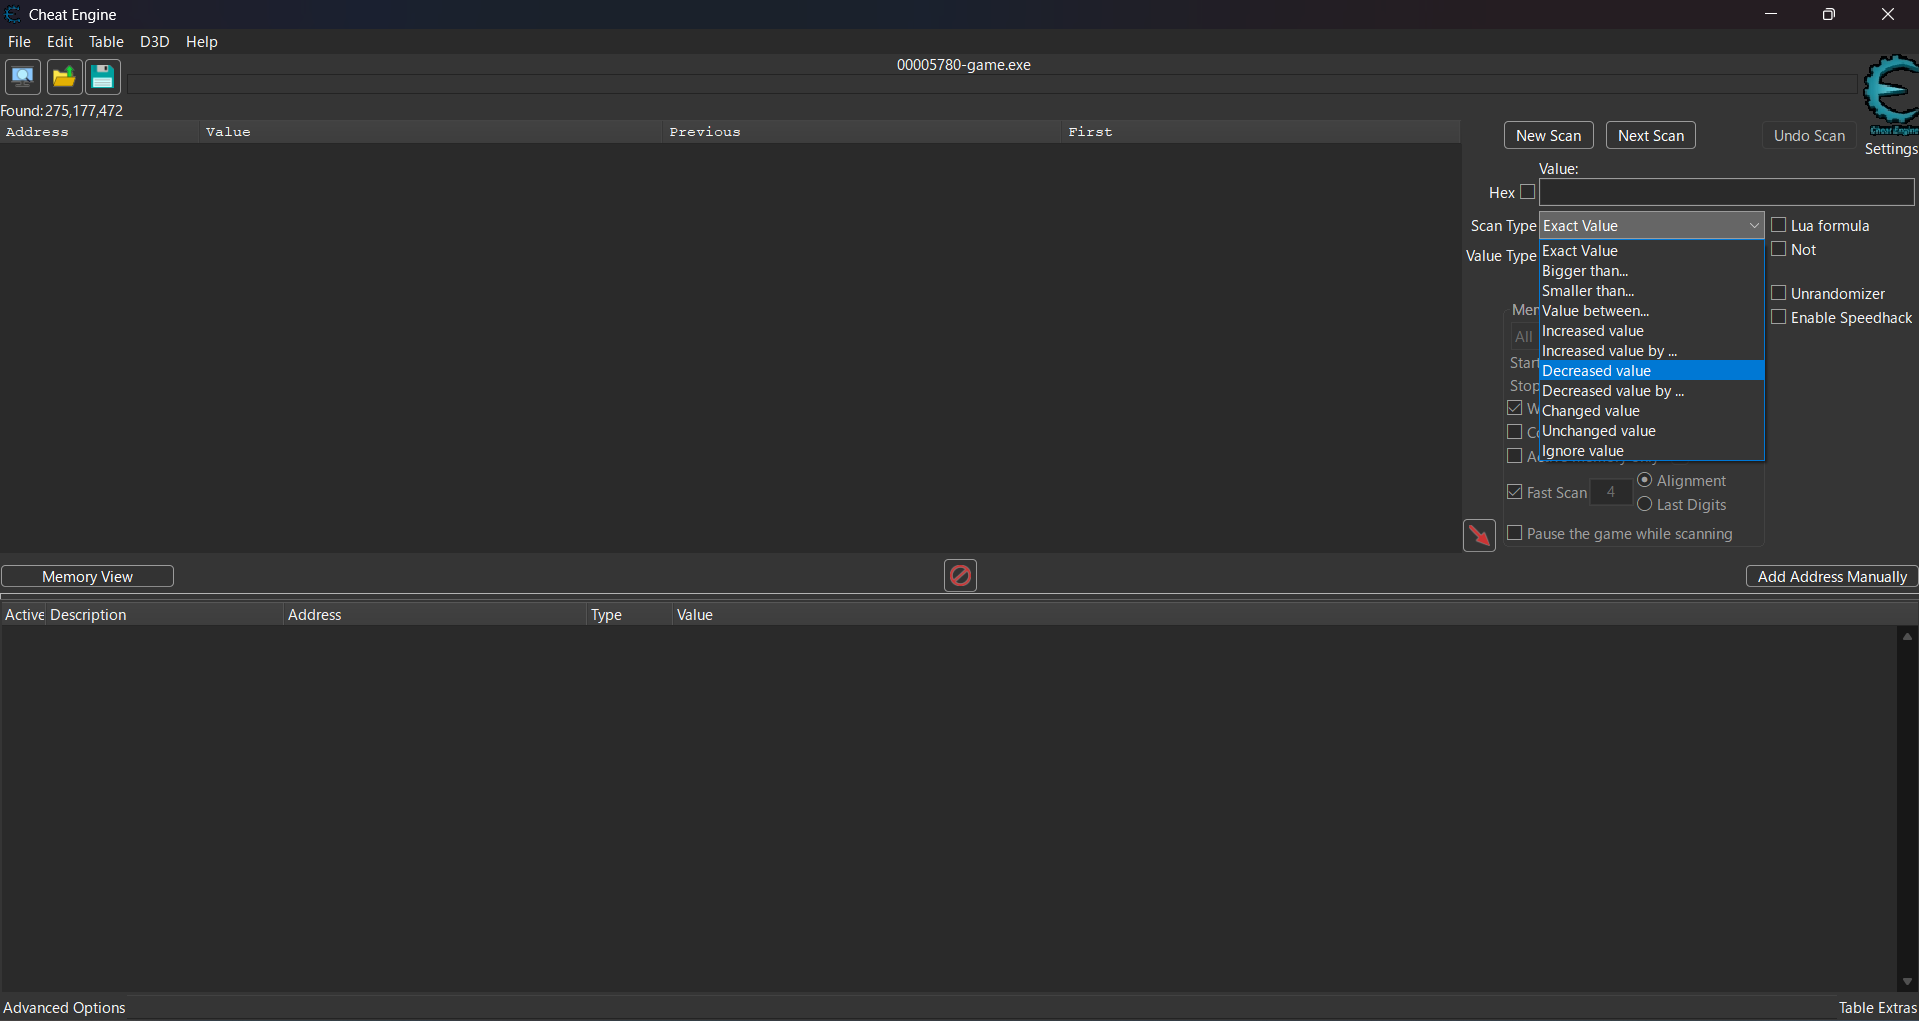1919x1021 pixels.
Task: Click the red arrow add-to-list icon
Action: 1479,535
